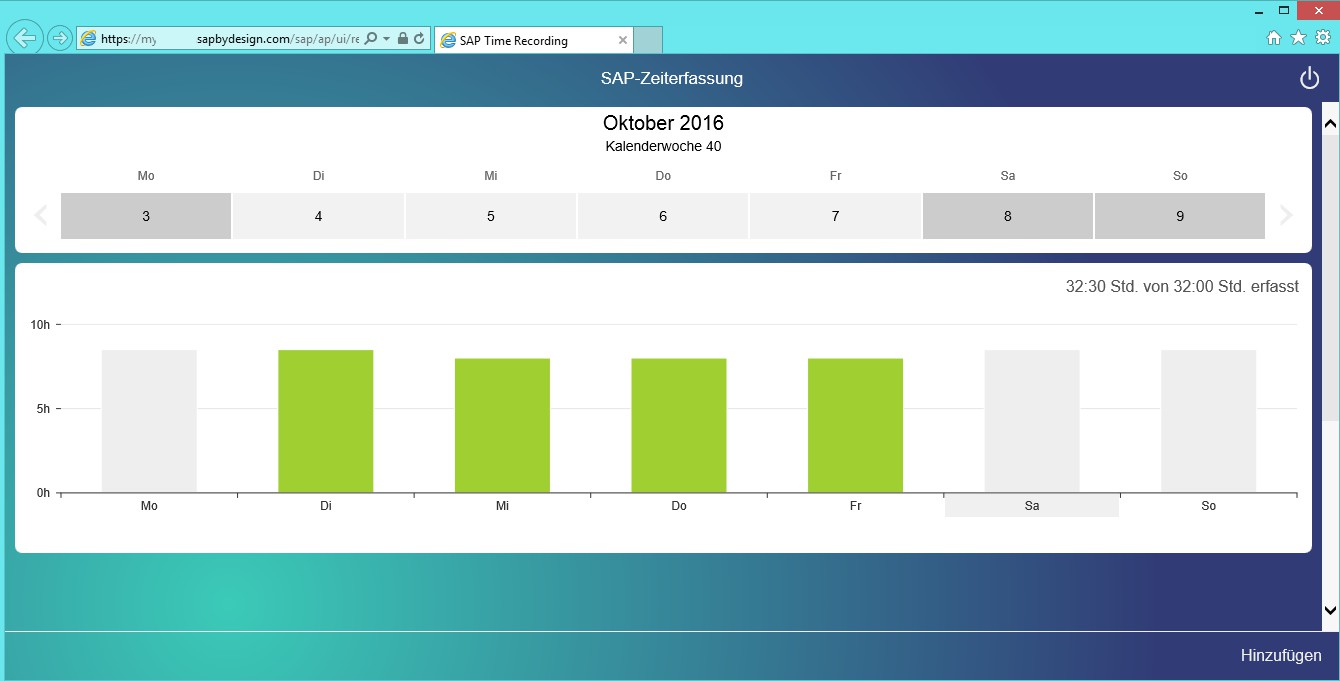
Task: Go to previous week arrow
Action: [41, 216]
